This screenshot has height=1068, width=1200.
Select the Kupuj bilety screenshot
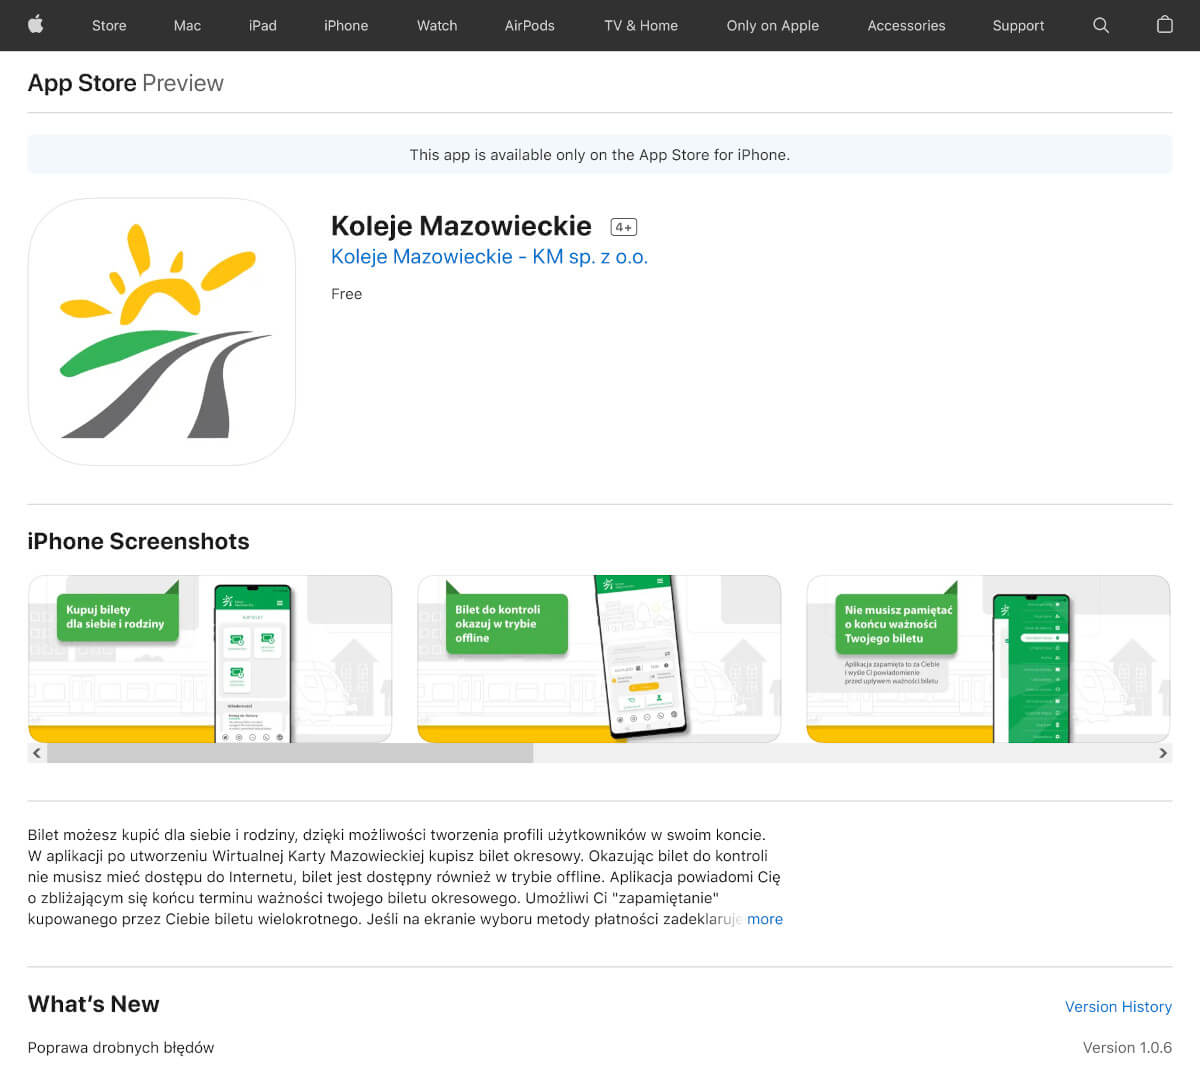click(x=210, y=658)
